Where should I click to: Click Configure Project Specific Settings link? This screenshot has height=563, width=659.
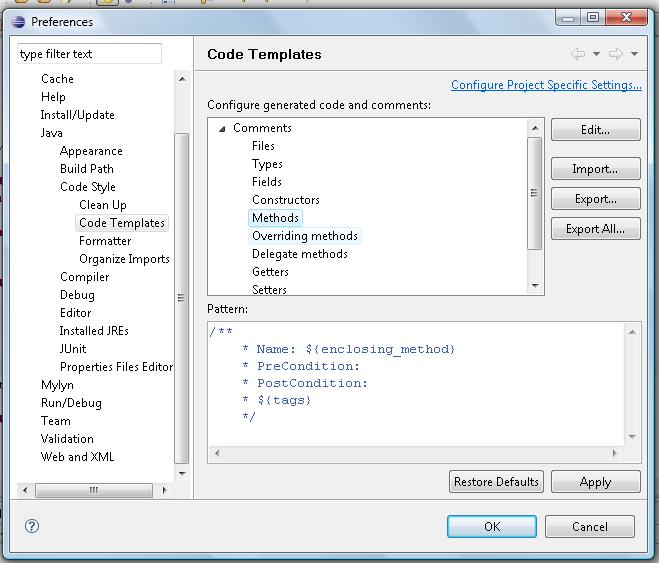[x=546, y=85]
